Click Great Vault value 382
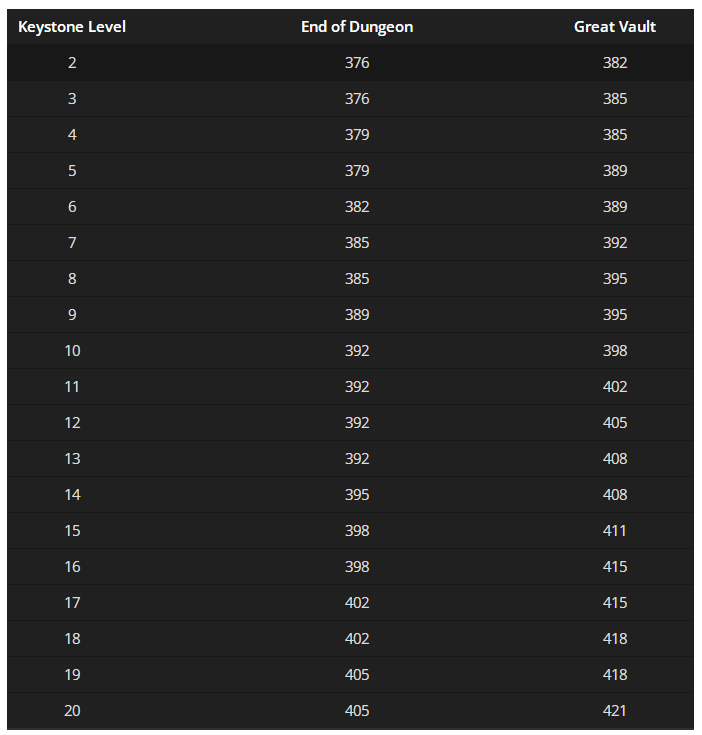 (614, 63)
